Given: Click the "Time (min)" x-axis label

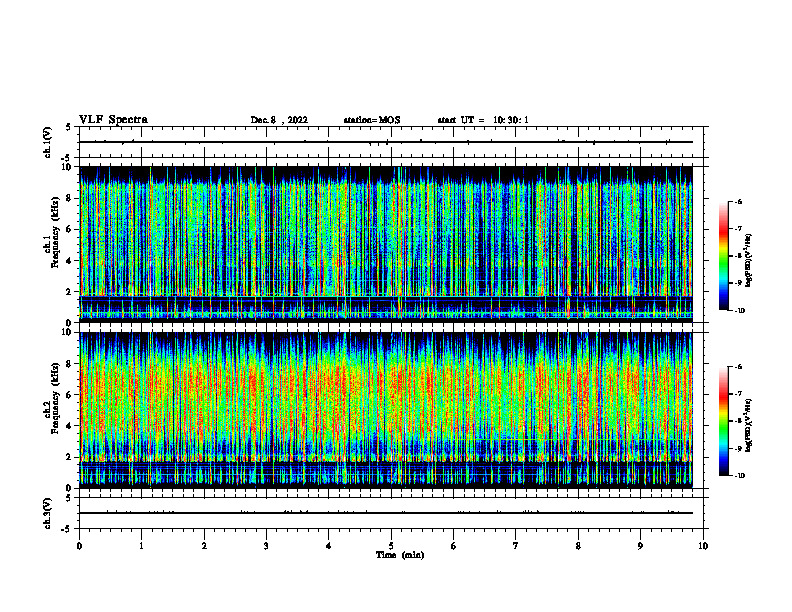Looking at the screenshot, I should (400, 555).
